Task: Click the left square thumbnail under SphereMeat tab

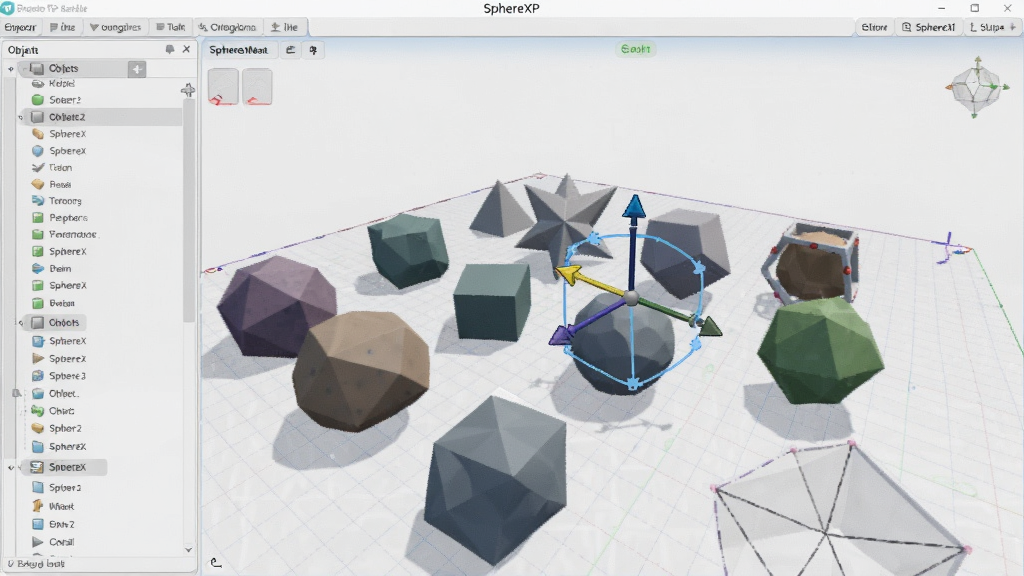Action: 223,86
